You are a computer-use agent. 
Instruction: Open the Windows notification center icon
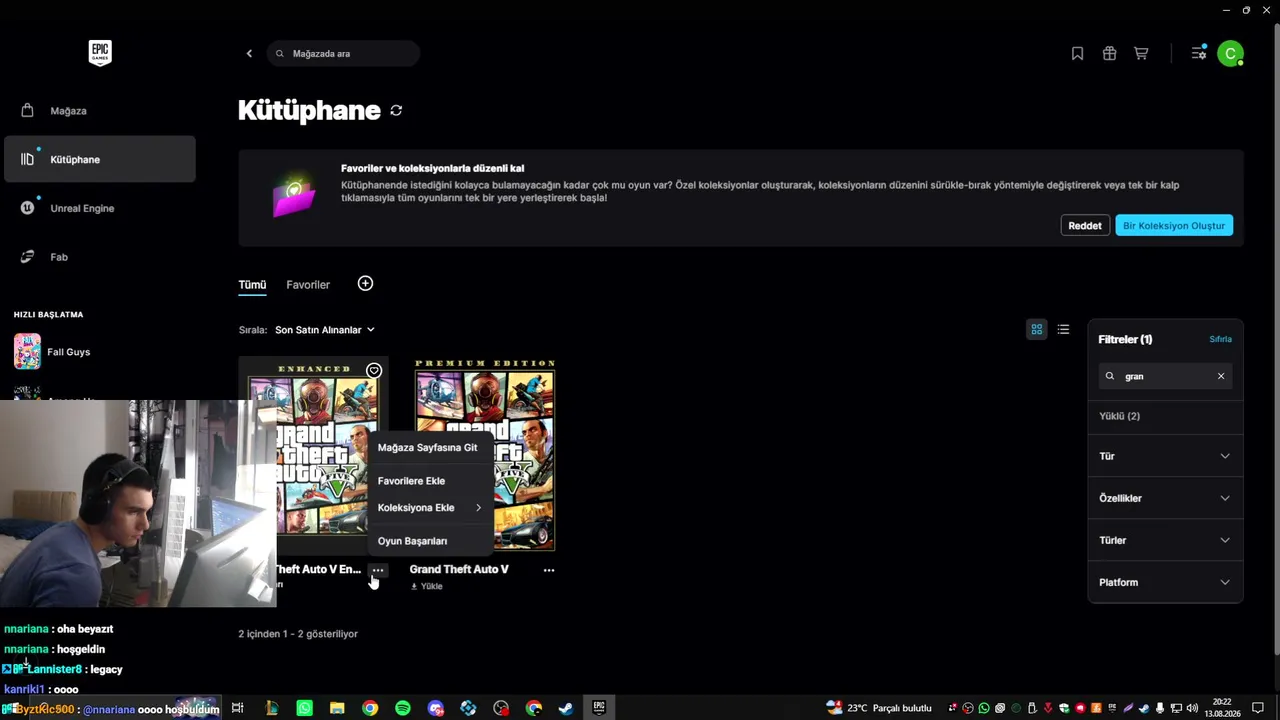coord(1258,708)
